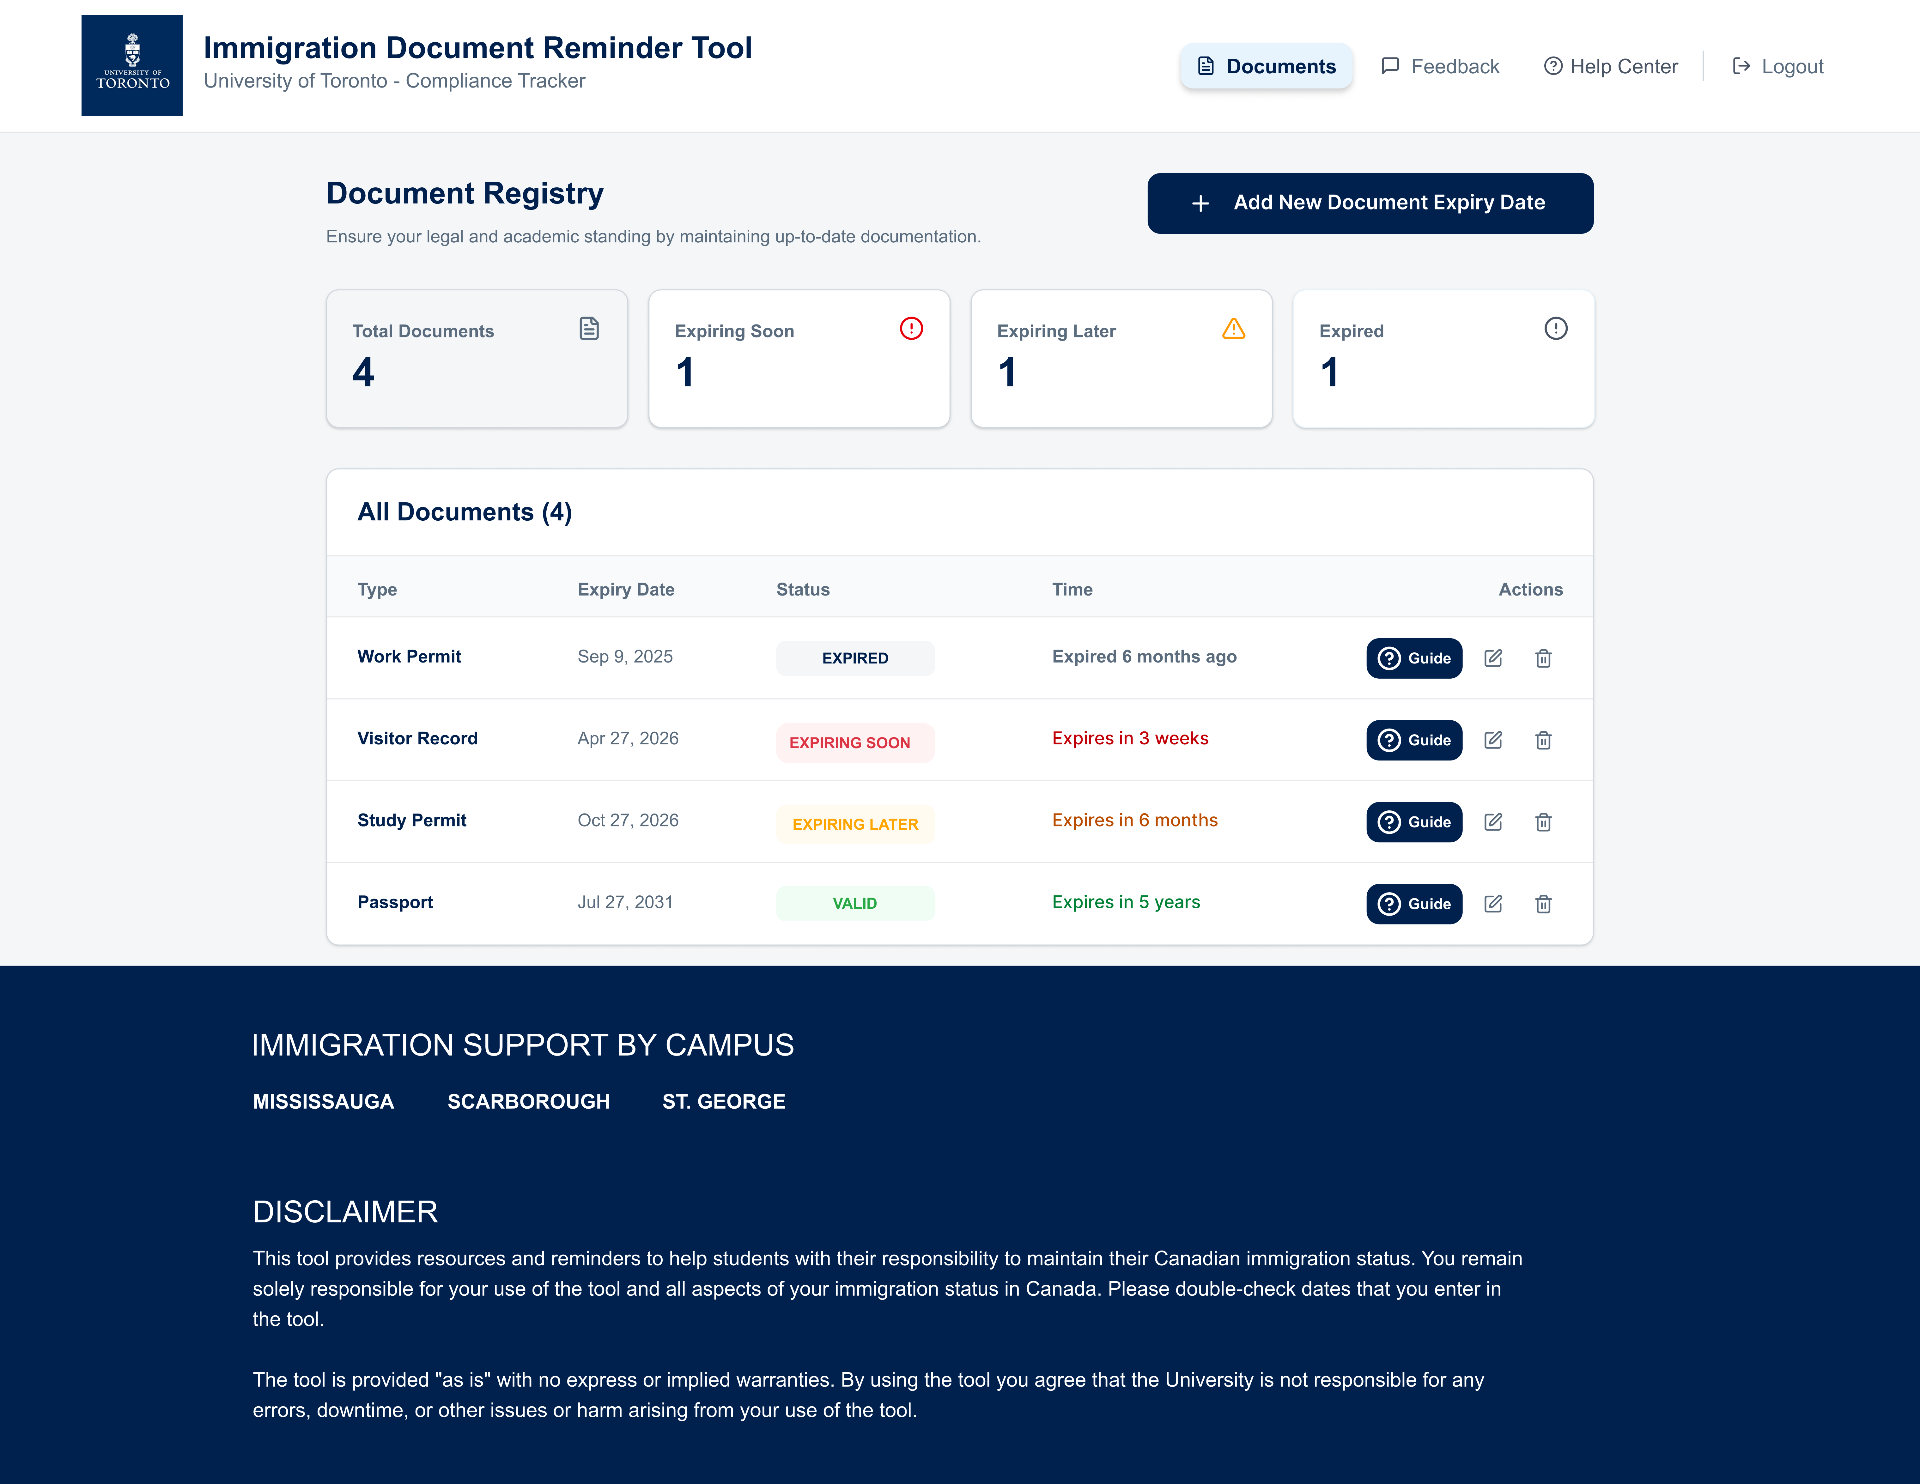1920x1484 pixels.
Task: Open Guide for Visitor Record
Action: [x=1414, y=740]
